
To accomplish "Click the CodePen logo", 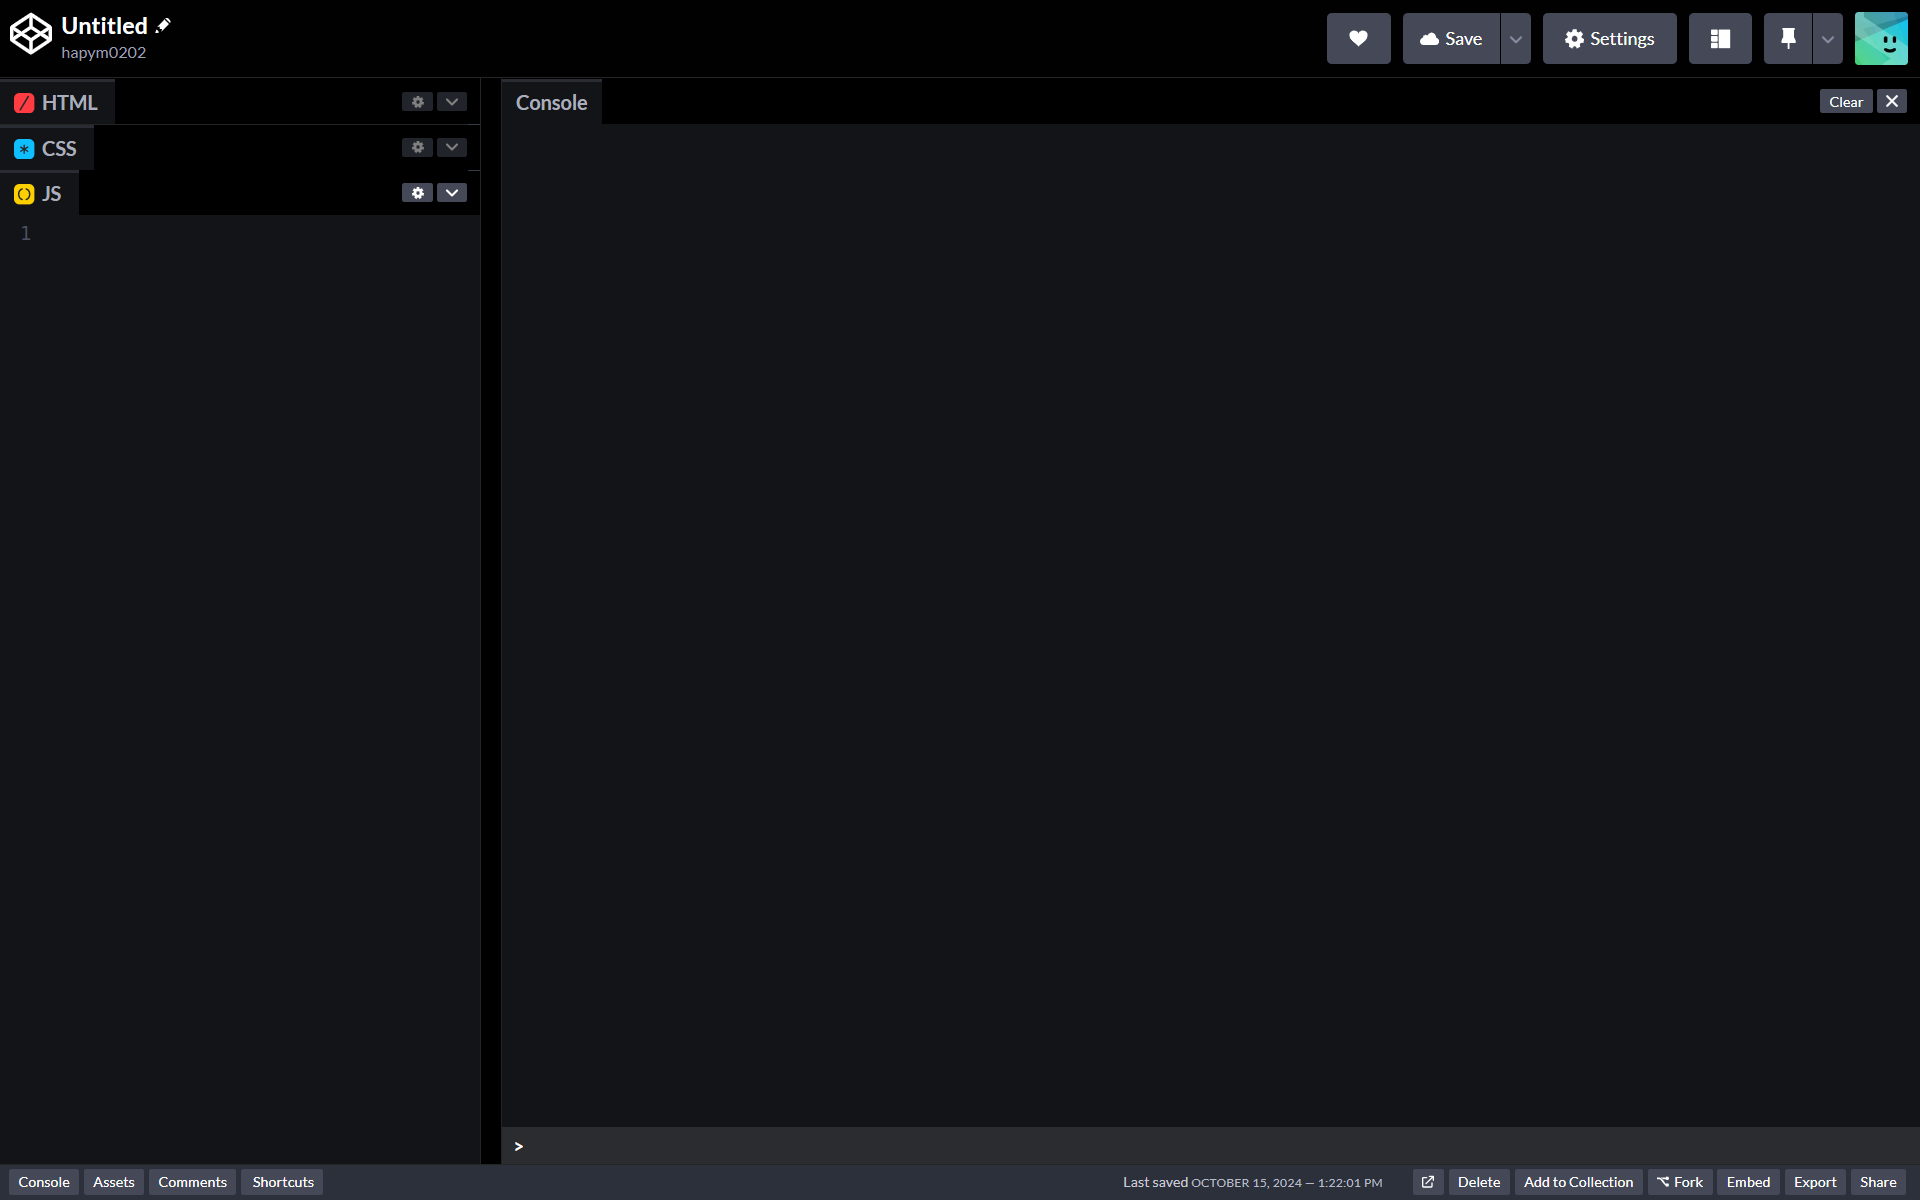I will click(30, 34).
